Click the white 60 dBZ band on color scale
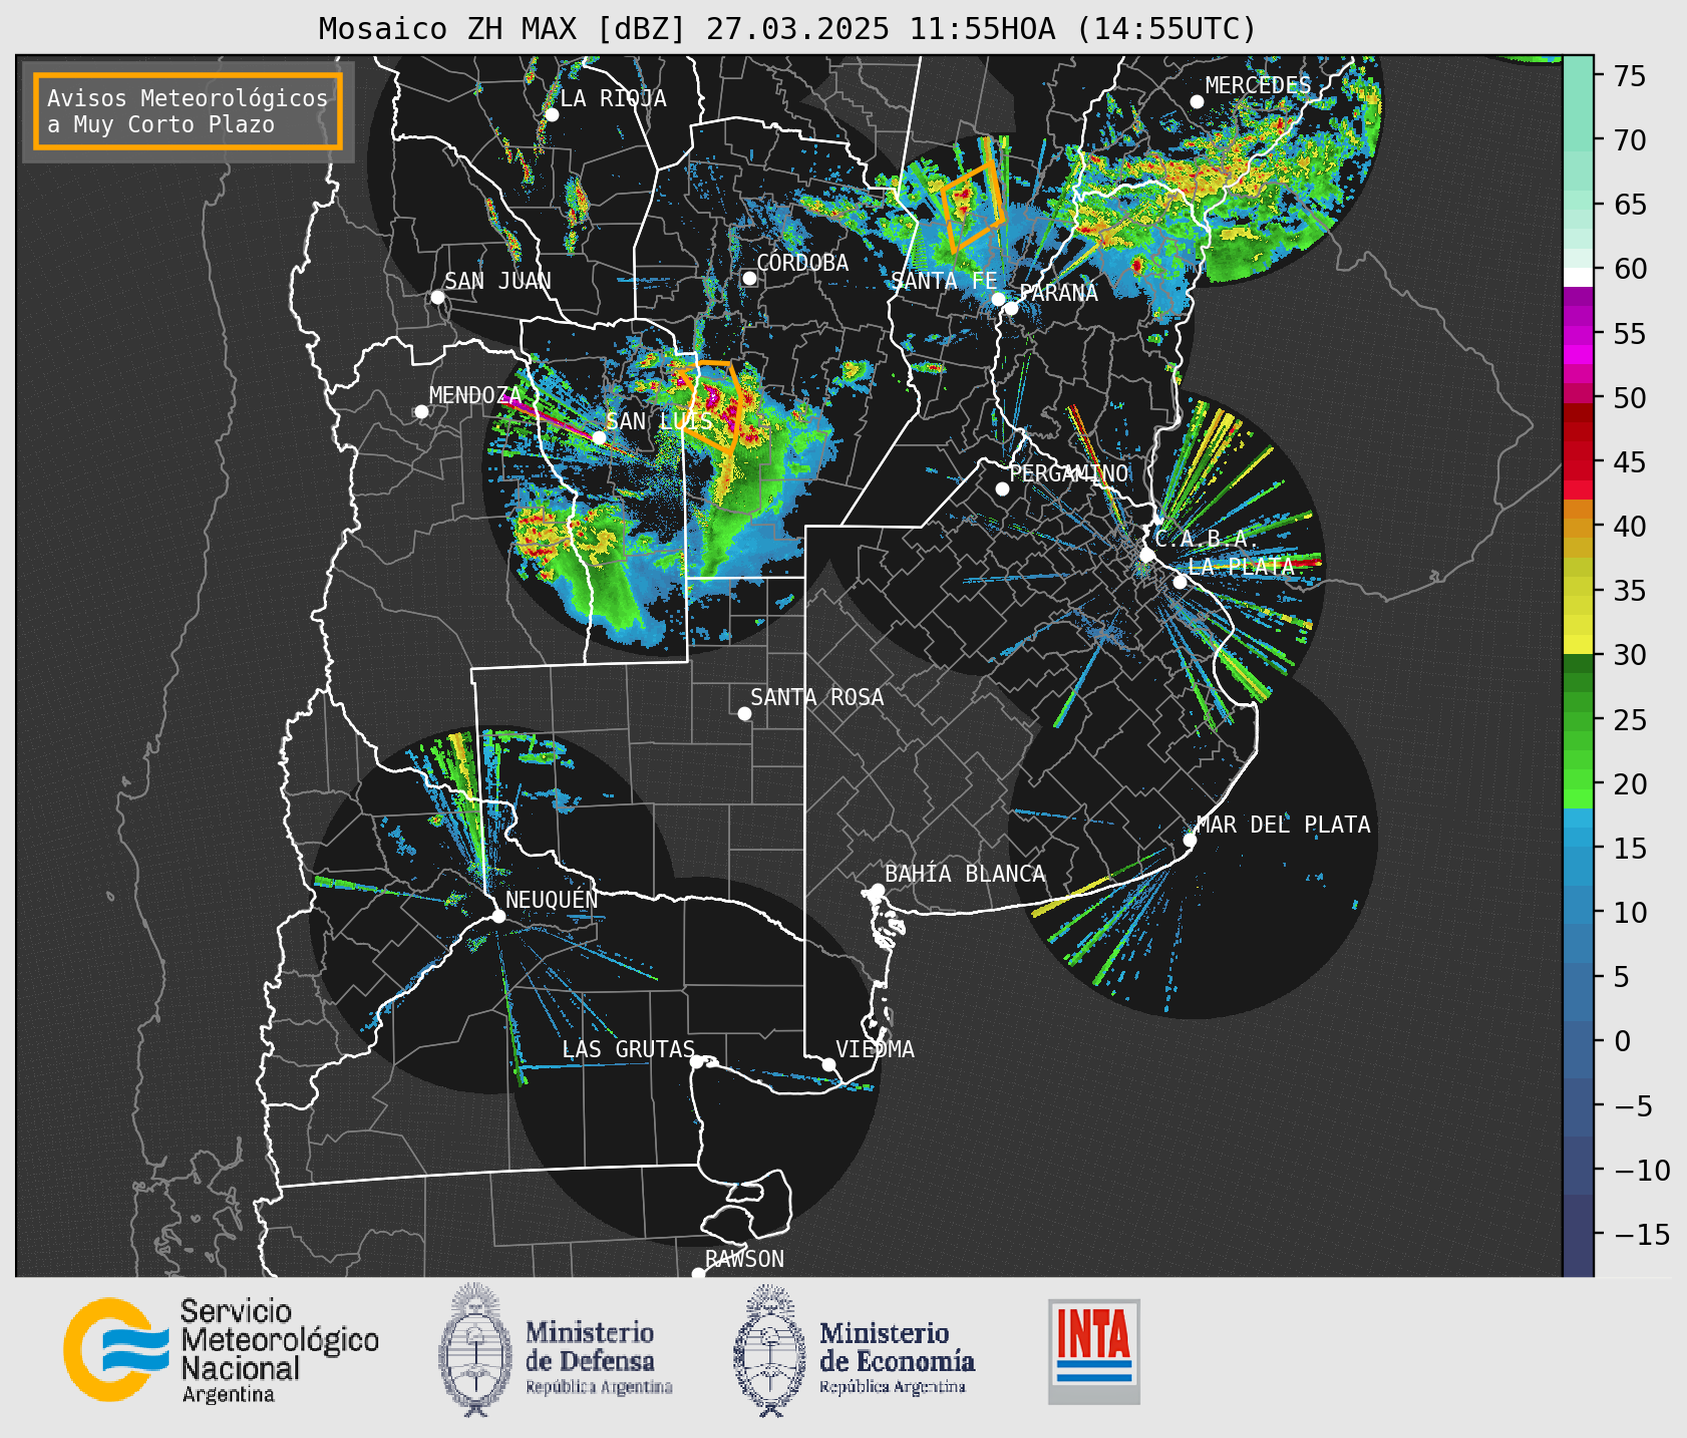 coord(1578,276)
